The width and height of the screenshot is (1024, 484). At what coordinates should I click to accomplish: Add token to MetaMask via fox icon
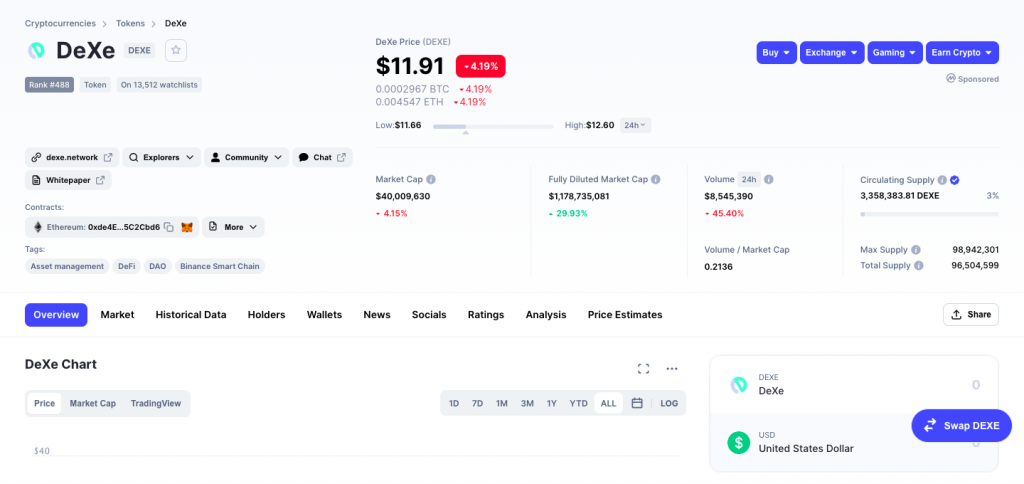[x=187, y=227]
